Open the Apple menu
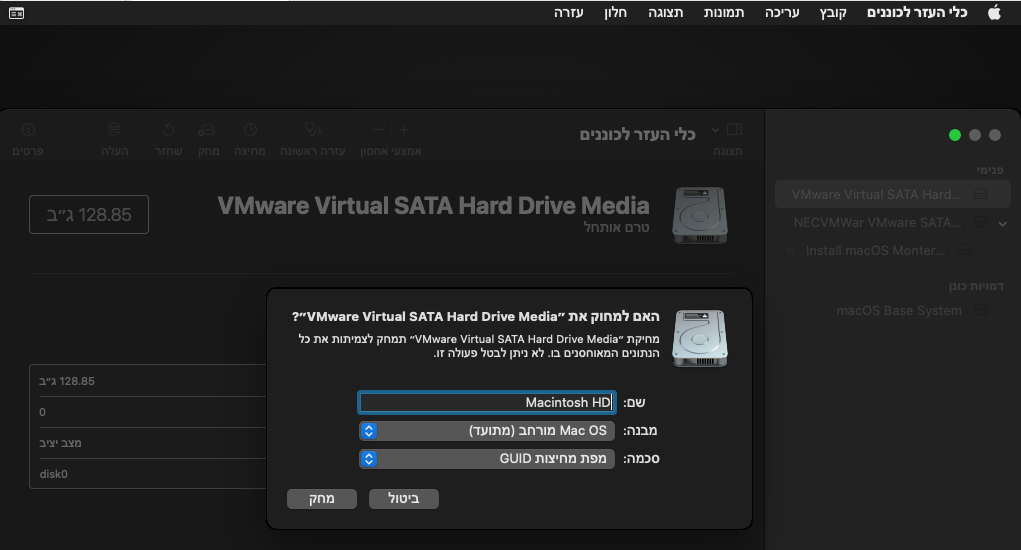The height and width of the screenshot is (550, 1021). click(994, 12)
